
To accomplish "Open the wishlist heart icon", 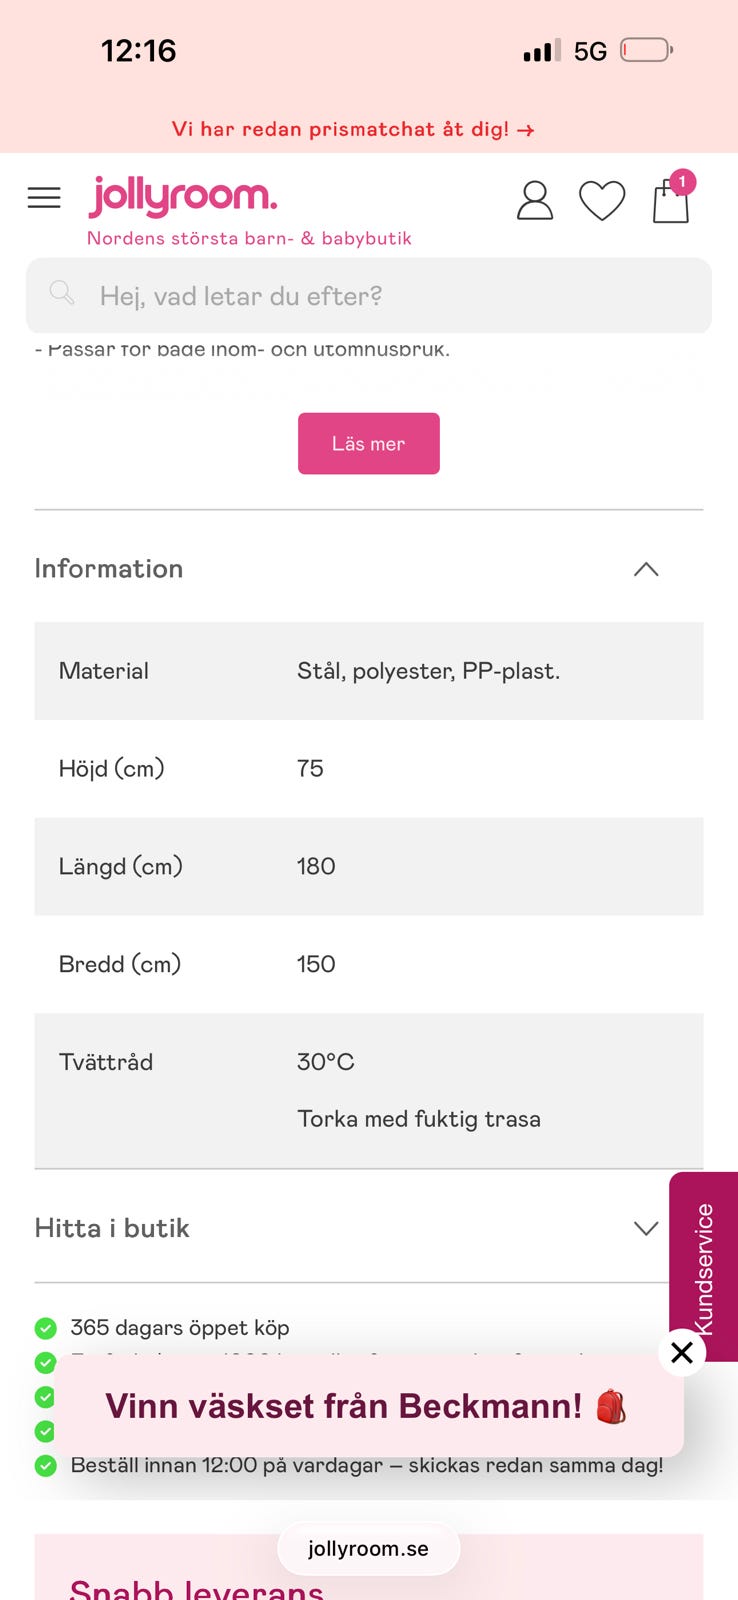I will click(602, 200).
